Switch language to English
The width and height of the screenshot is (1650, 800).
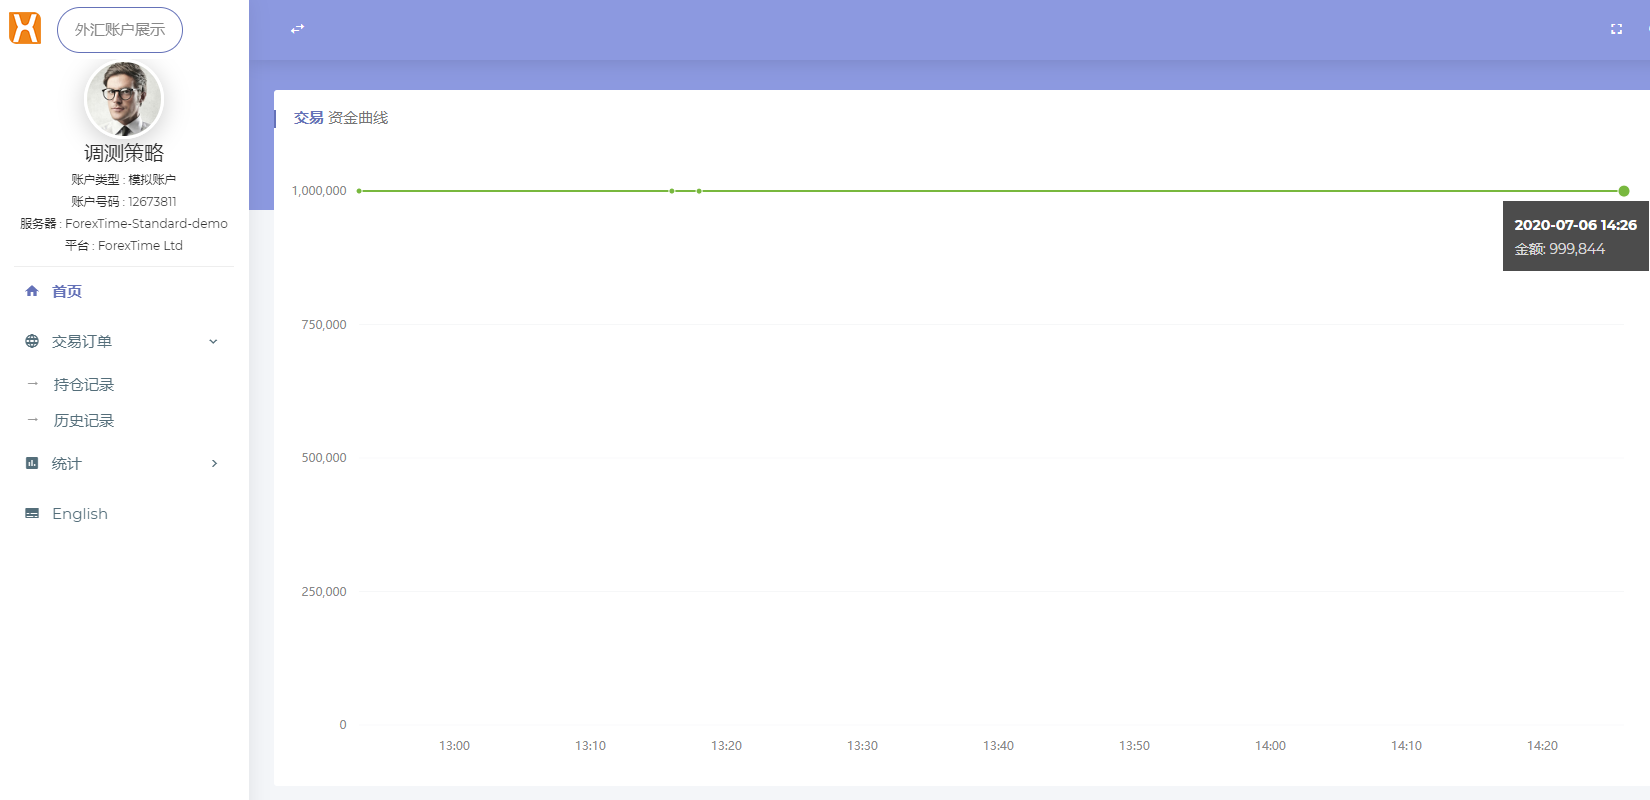point(80,513)
